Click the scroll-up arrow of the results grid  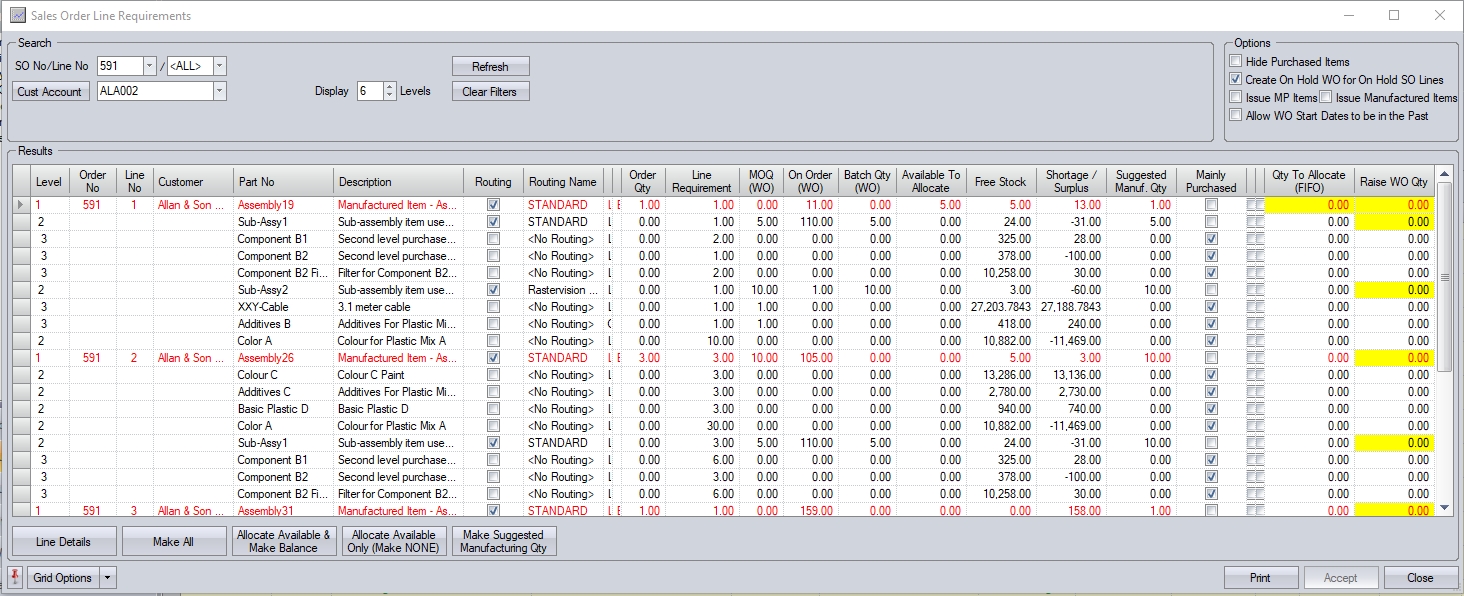(x=1443, y=174)
